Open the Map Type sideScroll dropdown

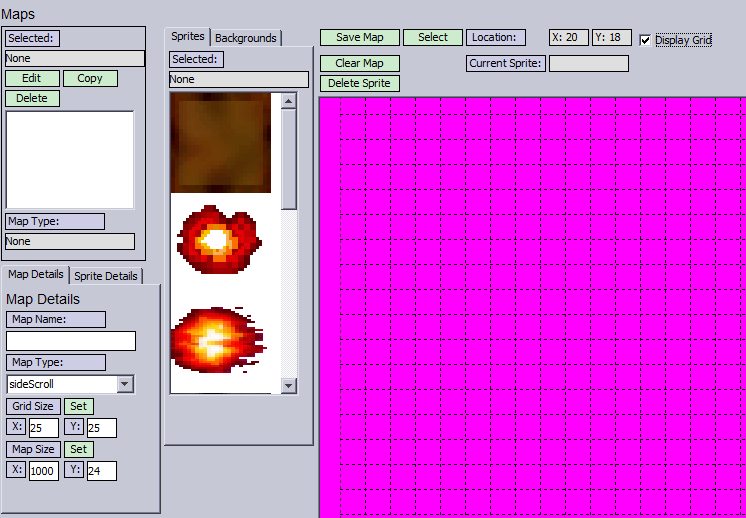(x=125, y=384)
